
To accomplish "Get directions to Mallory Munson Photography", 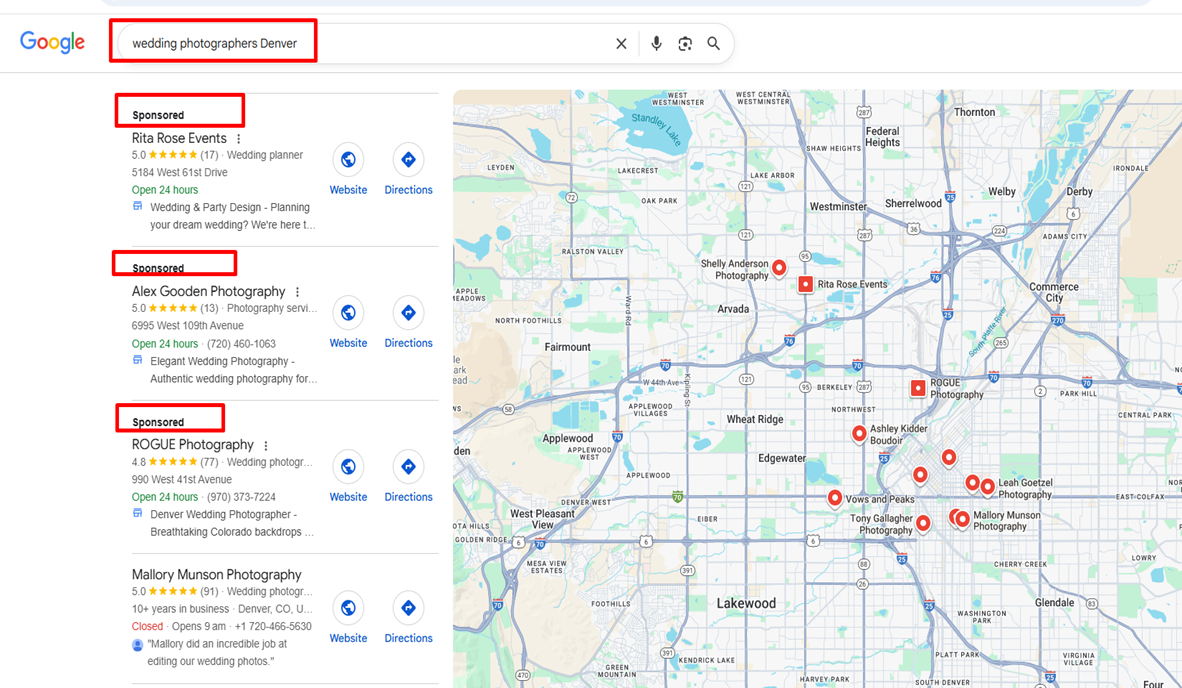I will (408, 608).
